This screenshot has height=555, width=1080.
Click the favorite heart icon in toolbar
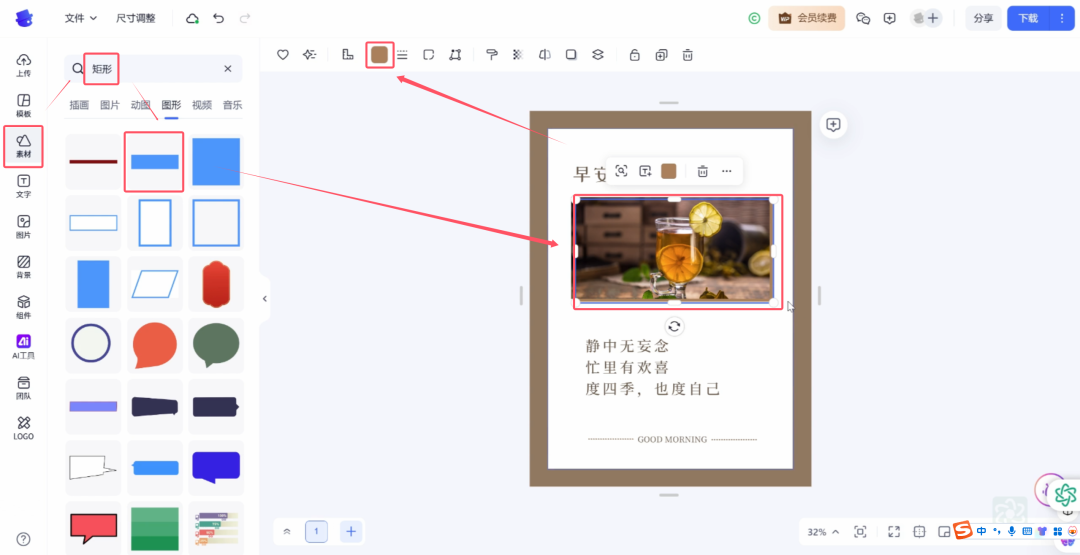(x=282, y=55)
